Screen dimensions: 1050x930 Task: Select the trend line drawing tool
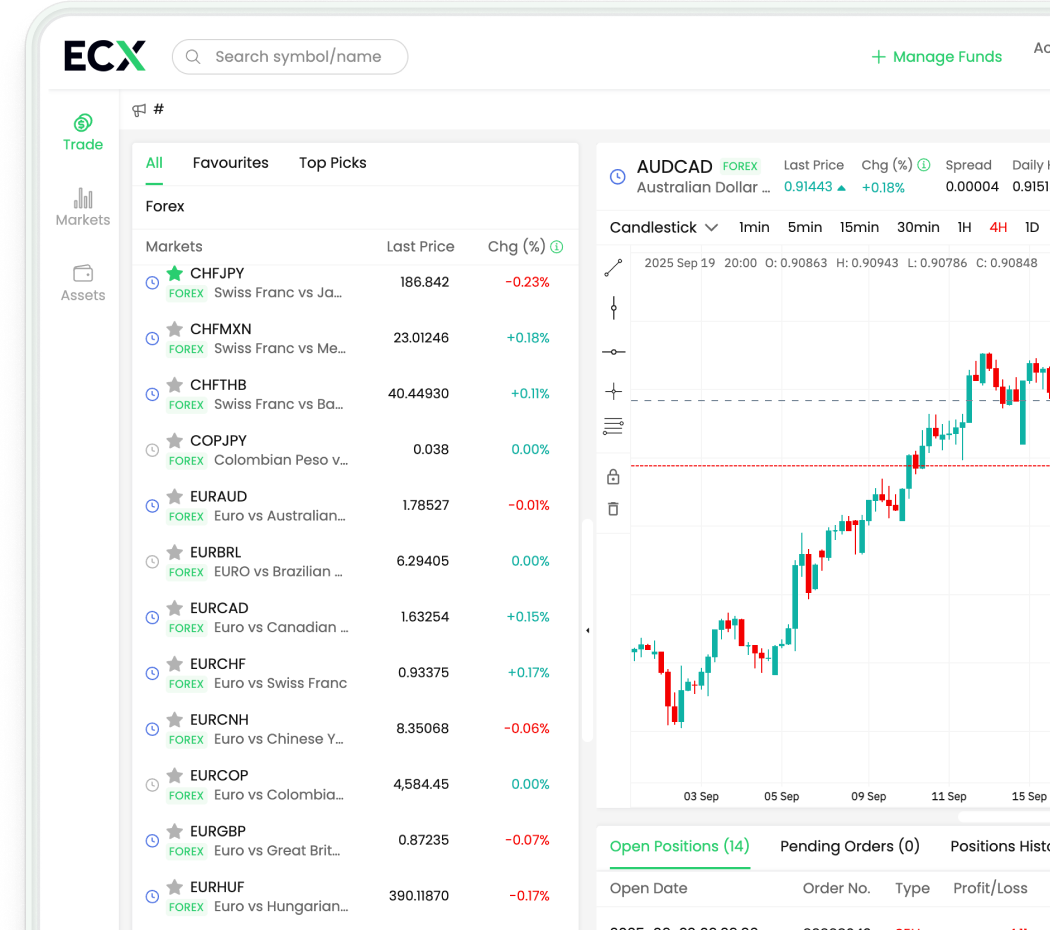tap(613, 267)
